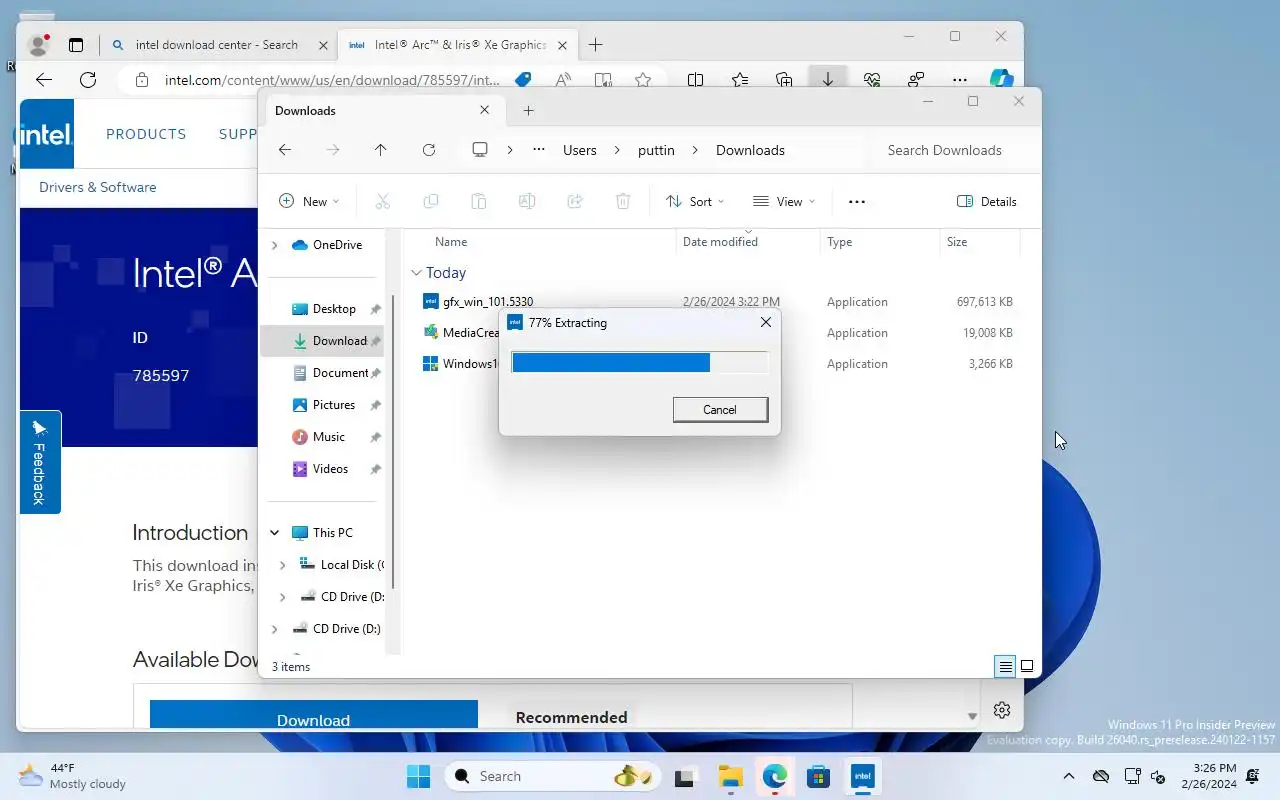
Task: Collapse the Today file group
Action: (x=417, y=273)
